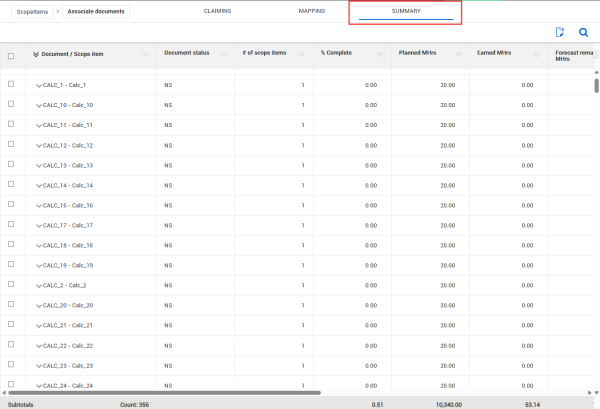The height and width of the screenshot is (409, 600).
Task: Click the 'Count: 356' subtotal text
Action: click(134, 404)
